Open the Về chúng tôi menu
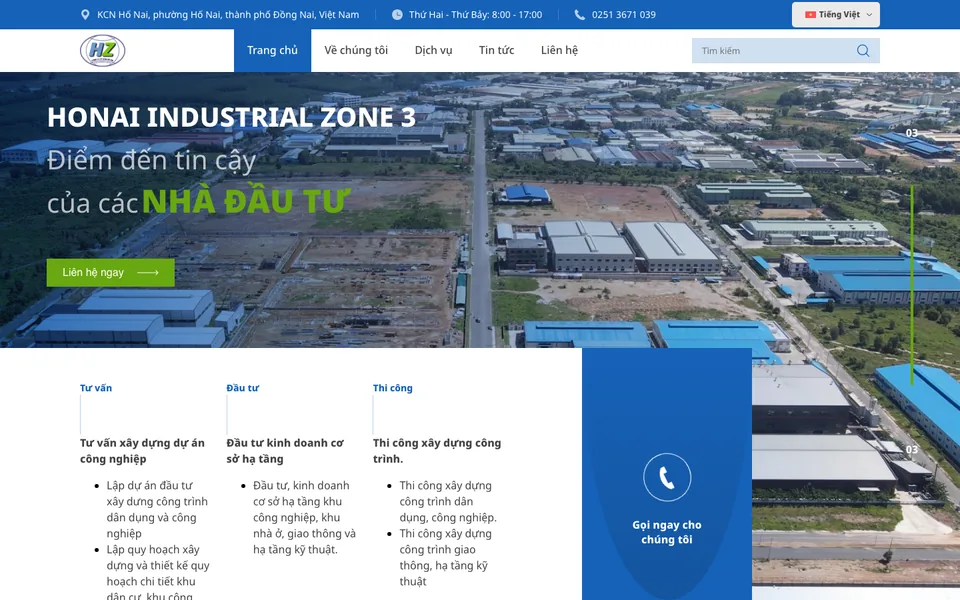Screen dimensions: 960x600 click(x=356, y=50)
